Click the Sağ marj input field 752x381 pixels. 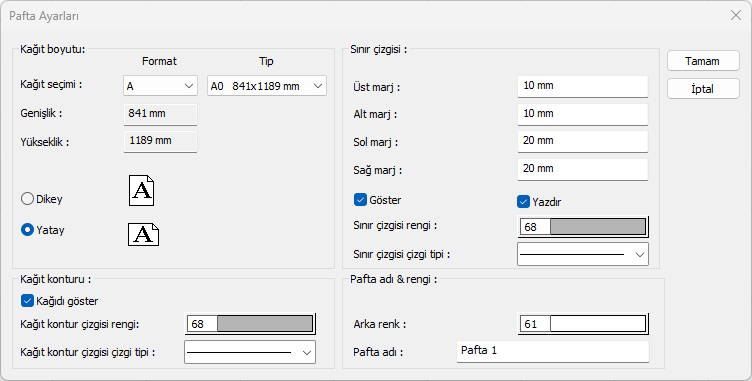click(x=583, y=169)
